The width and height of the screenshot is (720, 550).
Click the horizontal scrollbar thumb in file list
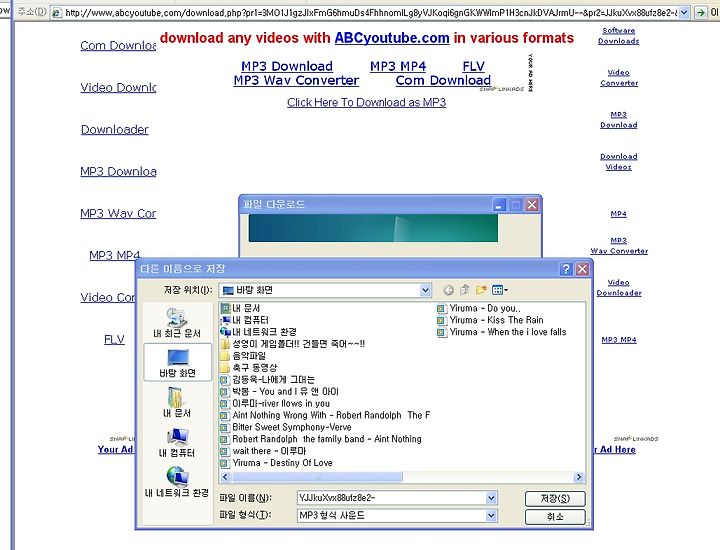(317, 477)
